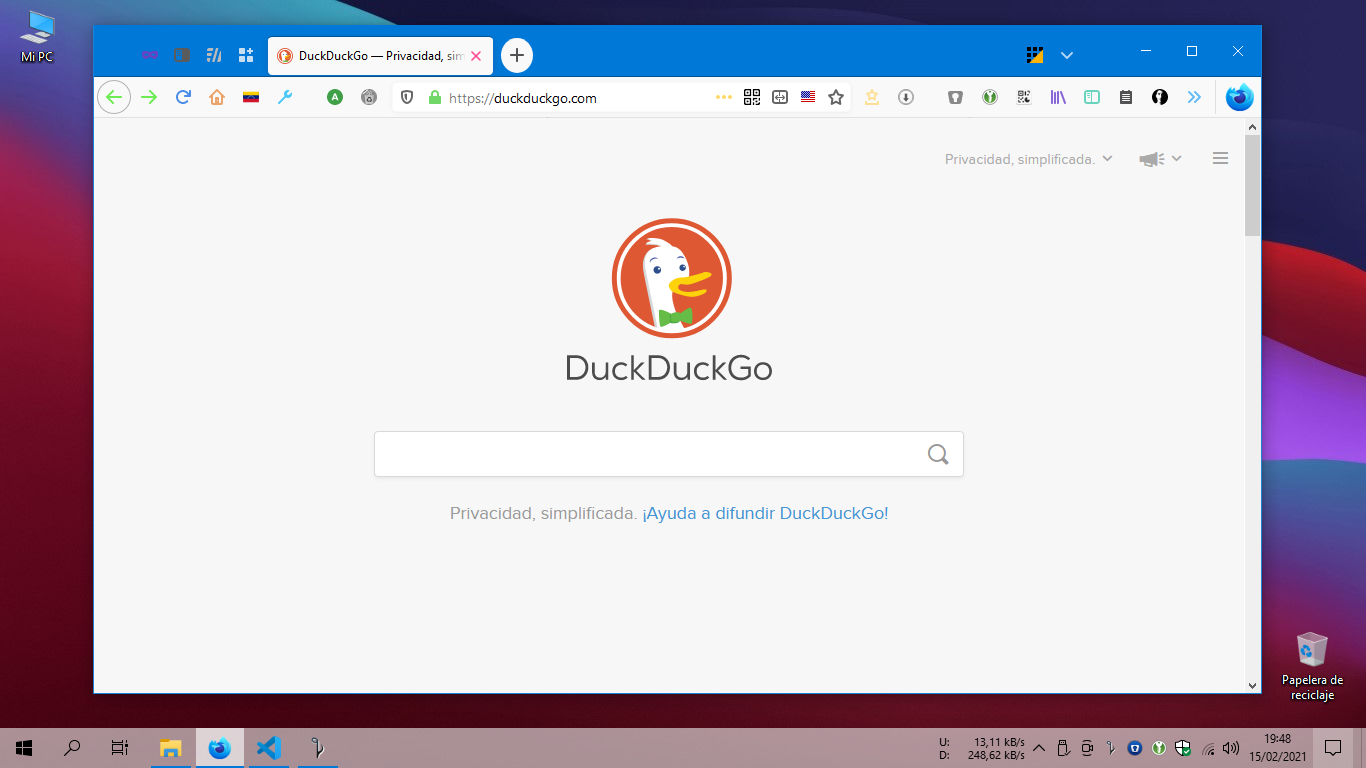The width and height of the screenshot is (1366, 768).
Task: Go back with the green left arrow
Action: click(x=114, y=97)
